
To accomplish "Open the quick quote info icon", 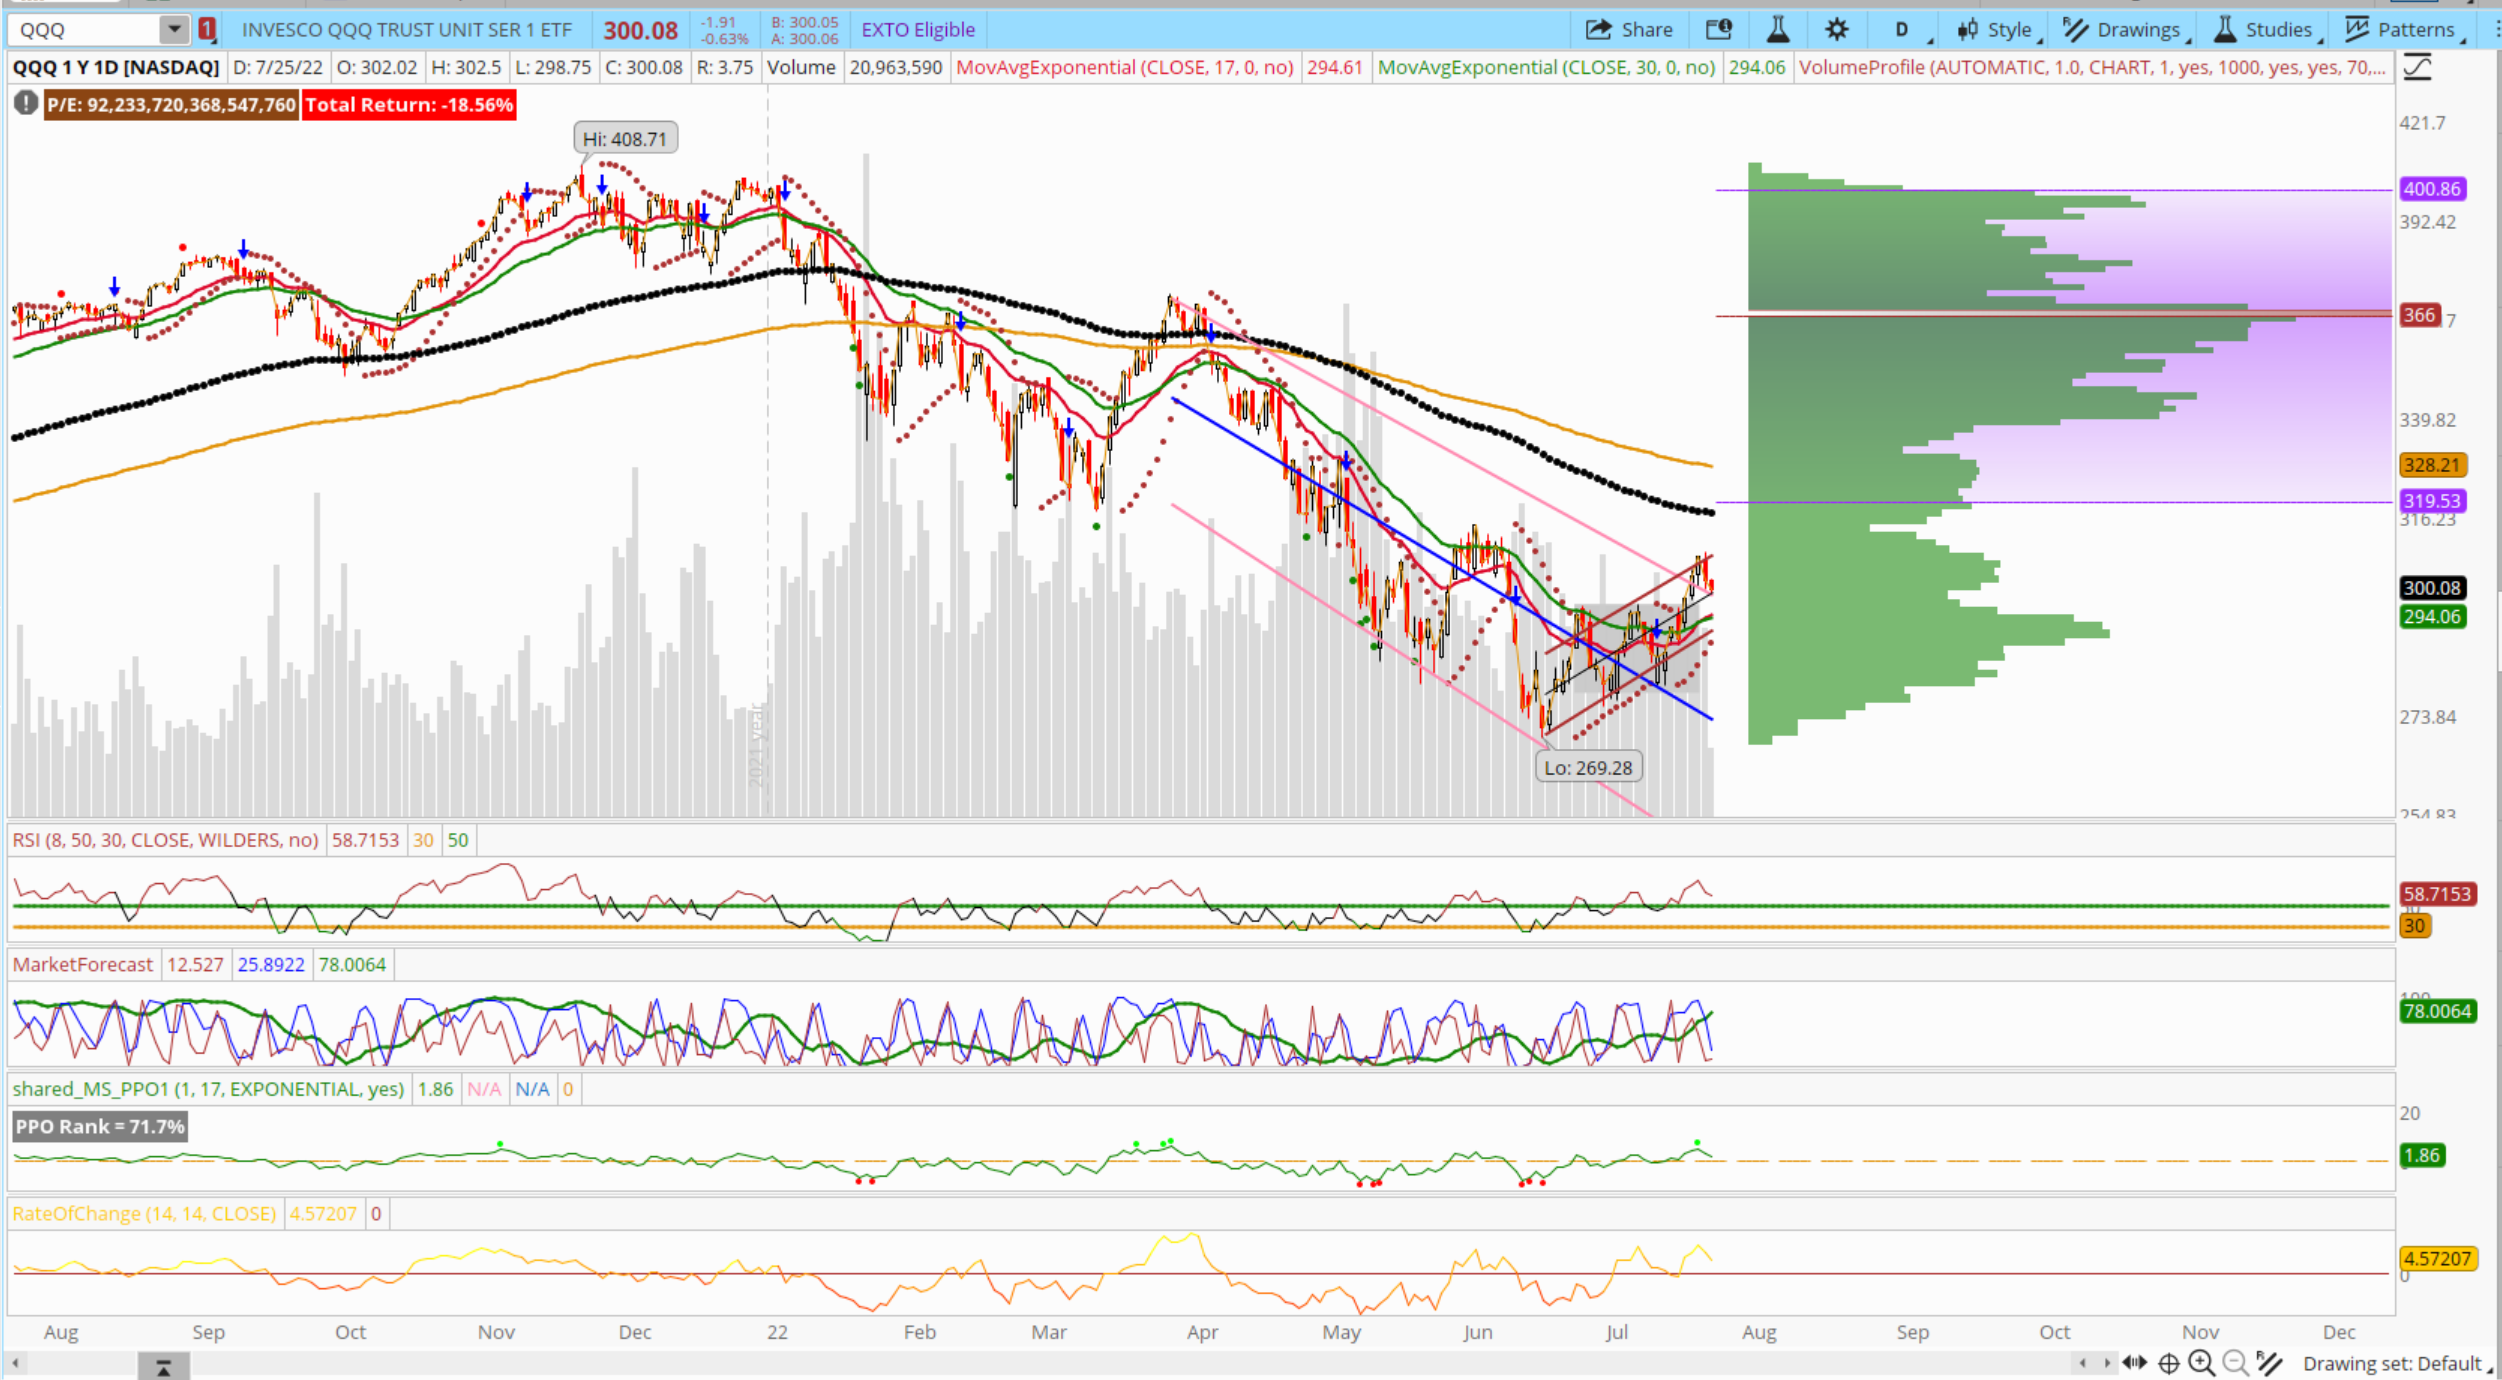I will pyautogui.click(x=1718, y=30).
